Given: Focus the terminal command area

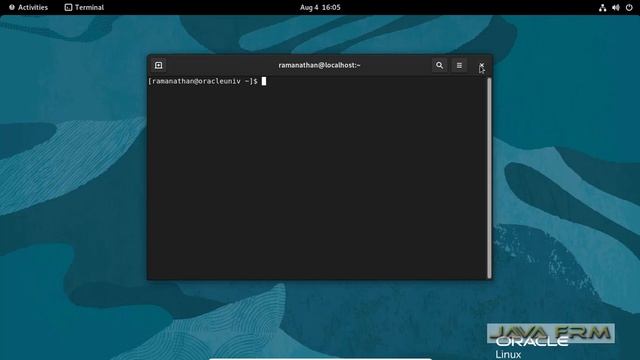Looking at the screenshot, I should (x=317, y=178).
